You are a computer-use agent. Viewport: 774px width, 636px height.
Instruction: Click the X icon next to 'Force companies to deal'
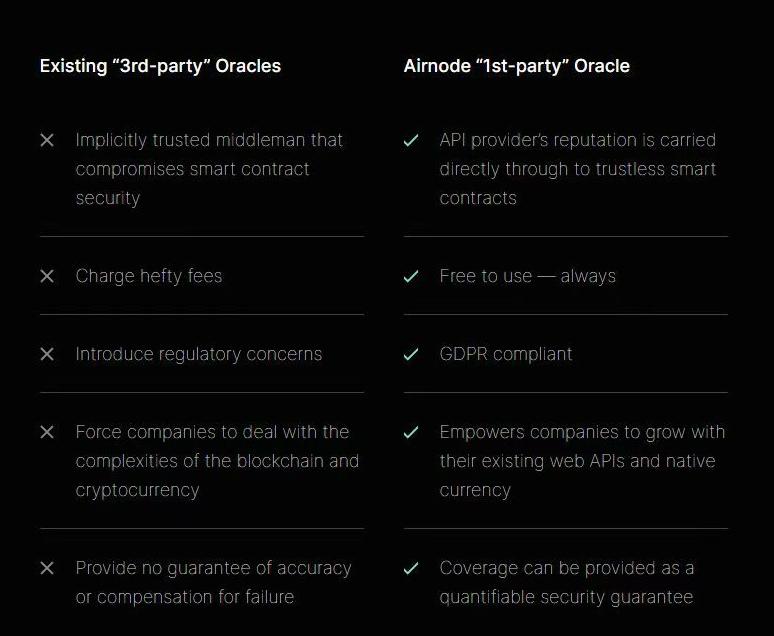pyautogui.click(x=47, y=432)
